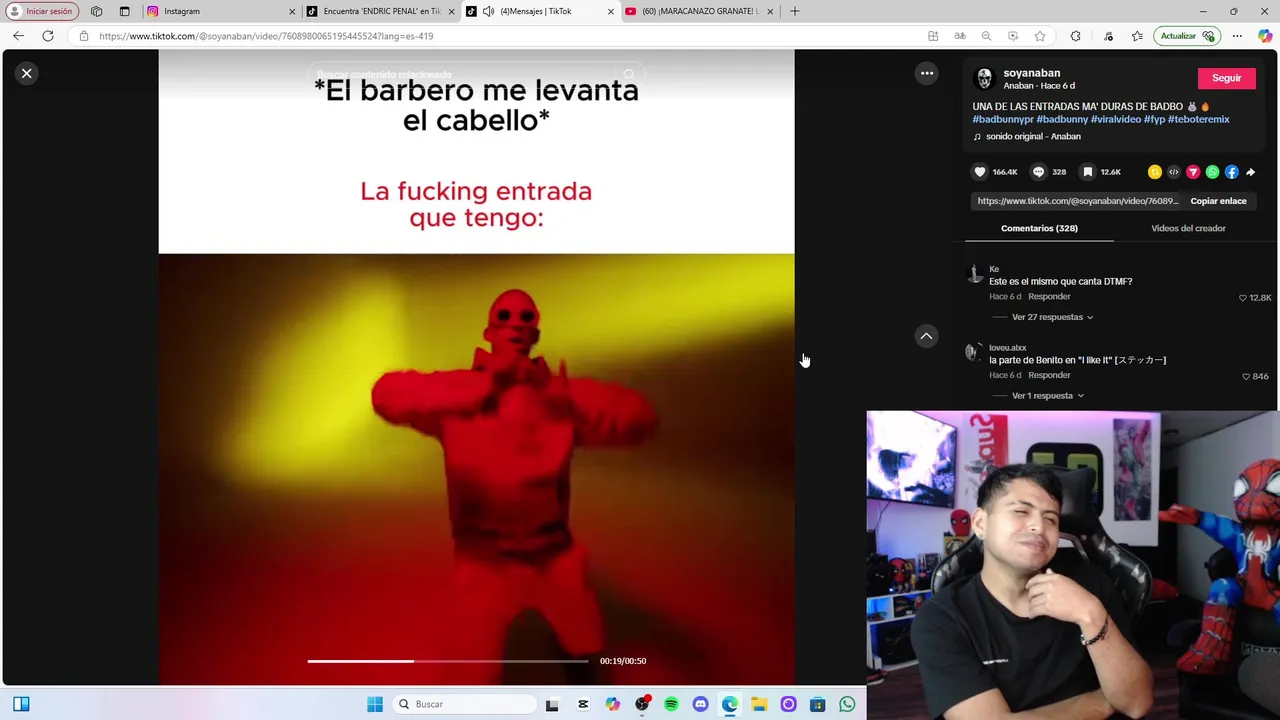Viewport: 1280px width, 720px height.
Task: Go back in browser history
Action: (18, 36)
